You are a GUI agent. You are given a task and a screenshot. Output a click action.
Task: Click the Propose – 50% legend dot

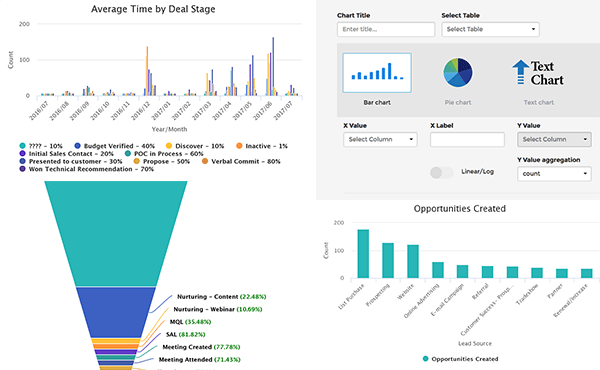137,161
